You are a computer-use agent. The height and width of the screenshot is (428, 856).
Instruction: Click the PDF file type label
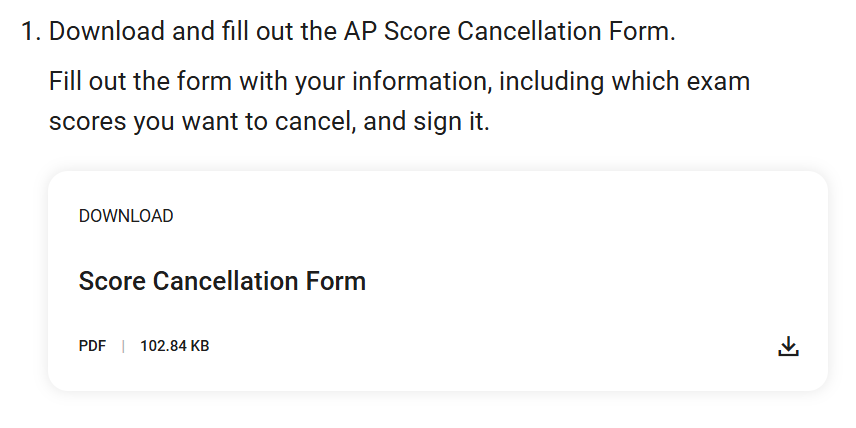92,346
